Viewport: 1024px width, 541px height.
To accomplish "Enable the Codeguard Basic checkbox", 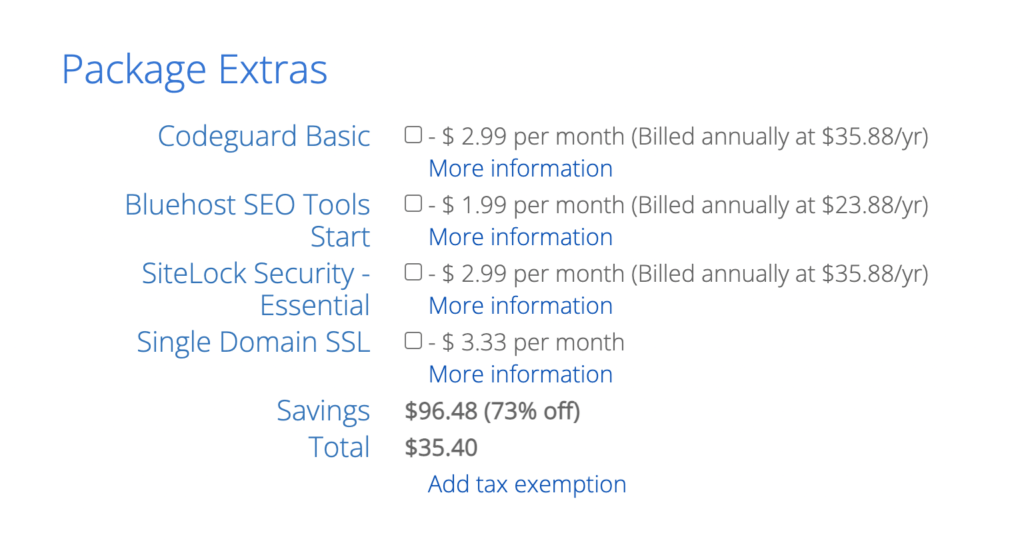I will coord(413,135).
